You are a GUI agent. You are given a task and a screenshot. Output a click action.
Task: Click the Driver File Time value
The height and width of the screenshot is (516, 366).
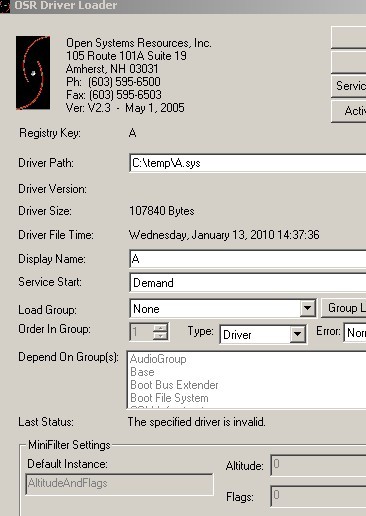coord(224,235)
